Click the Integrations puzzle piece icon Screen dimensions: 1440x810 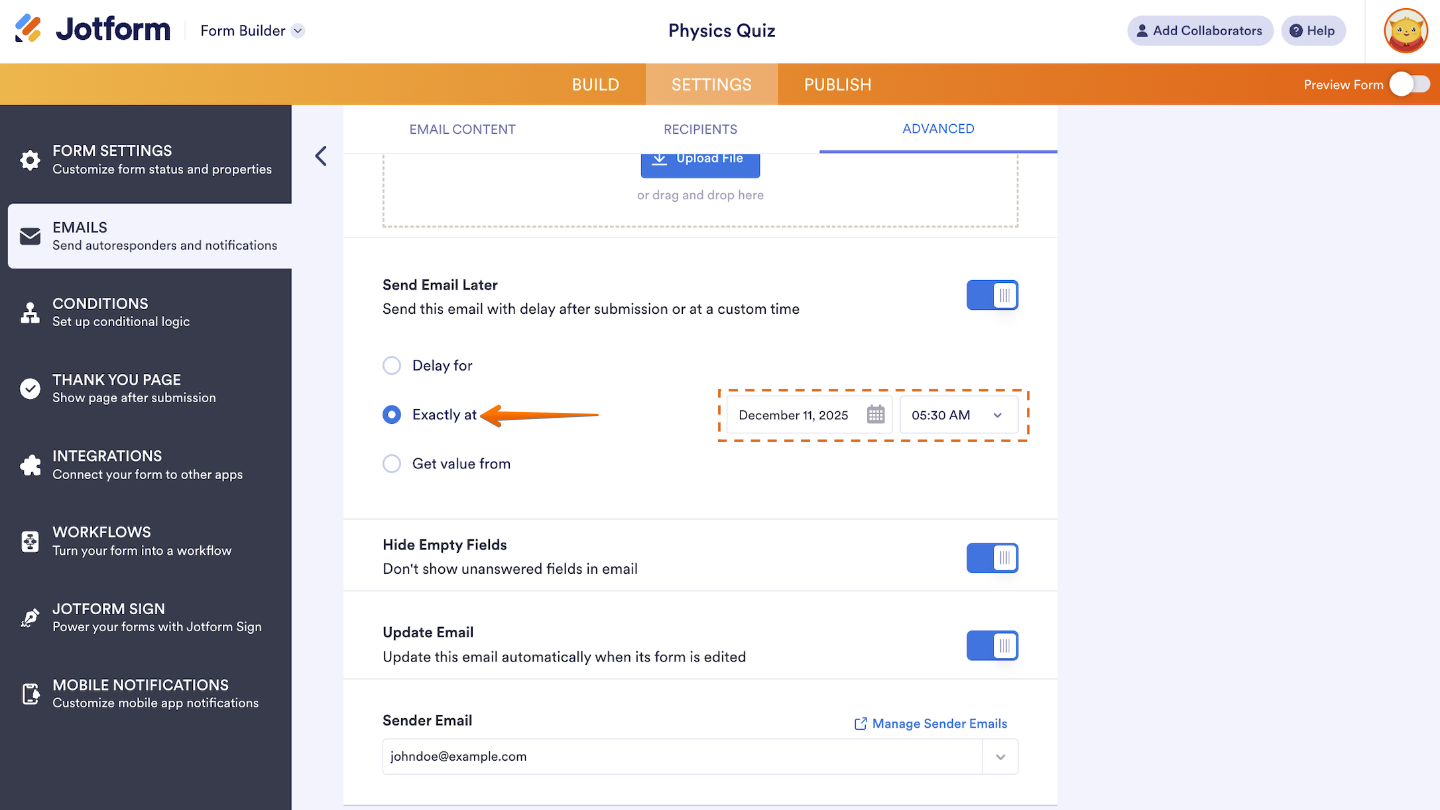[x=31, y=465]
